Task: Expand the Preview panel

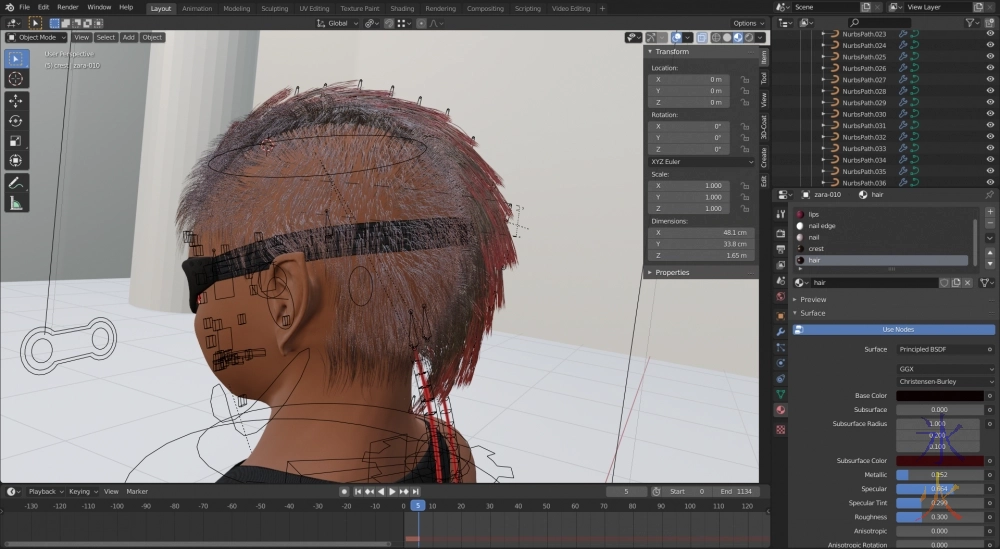Action: click(813, 299)
